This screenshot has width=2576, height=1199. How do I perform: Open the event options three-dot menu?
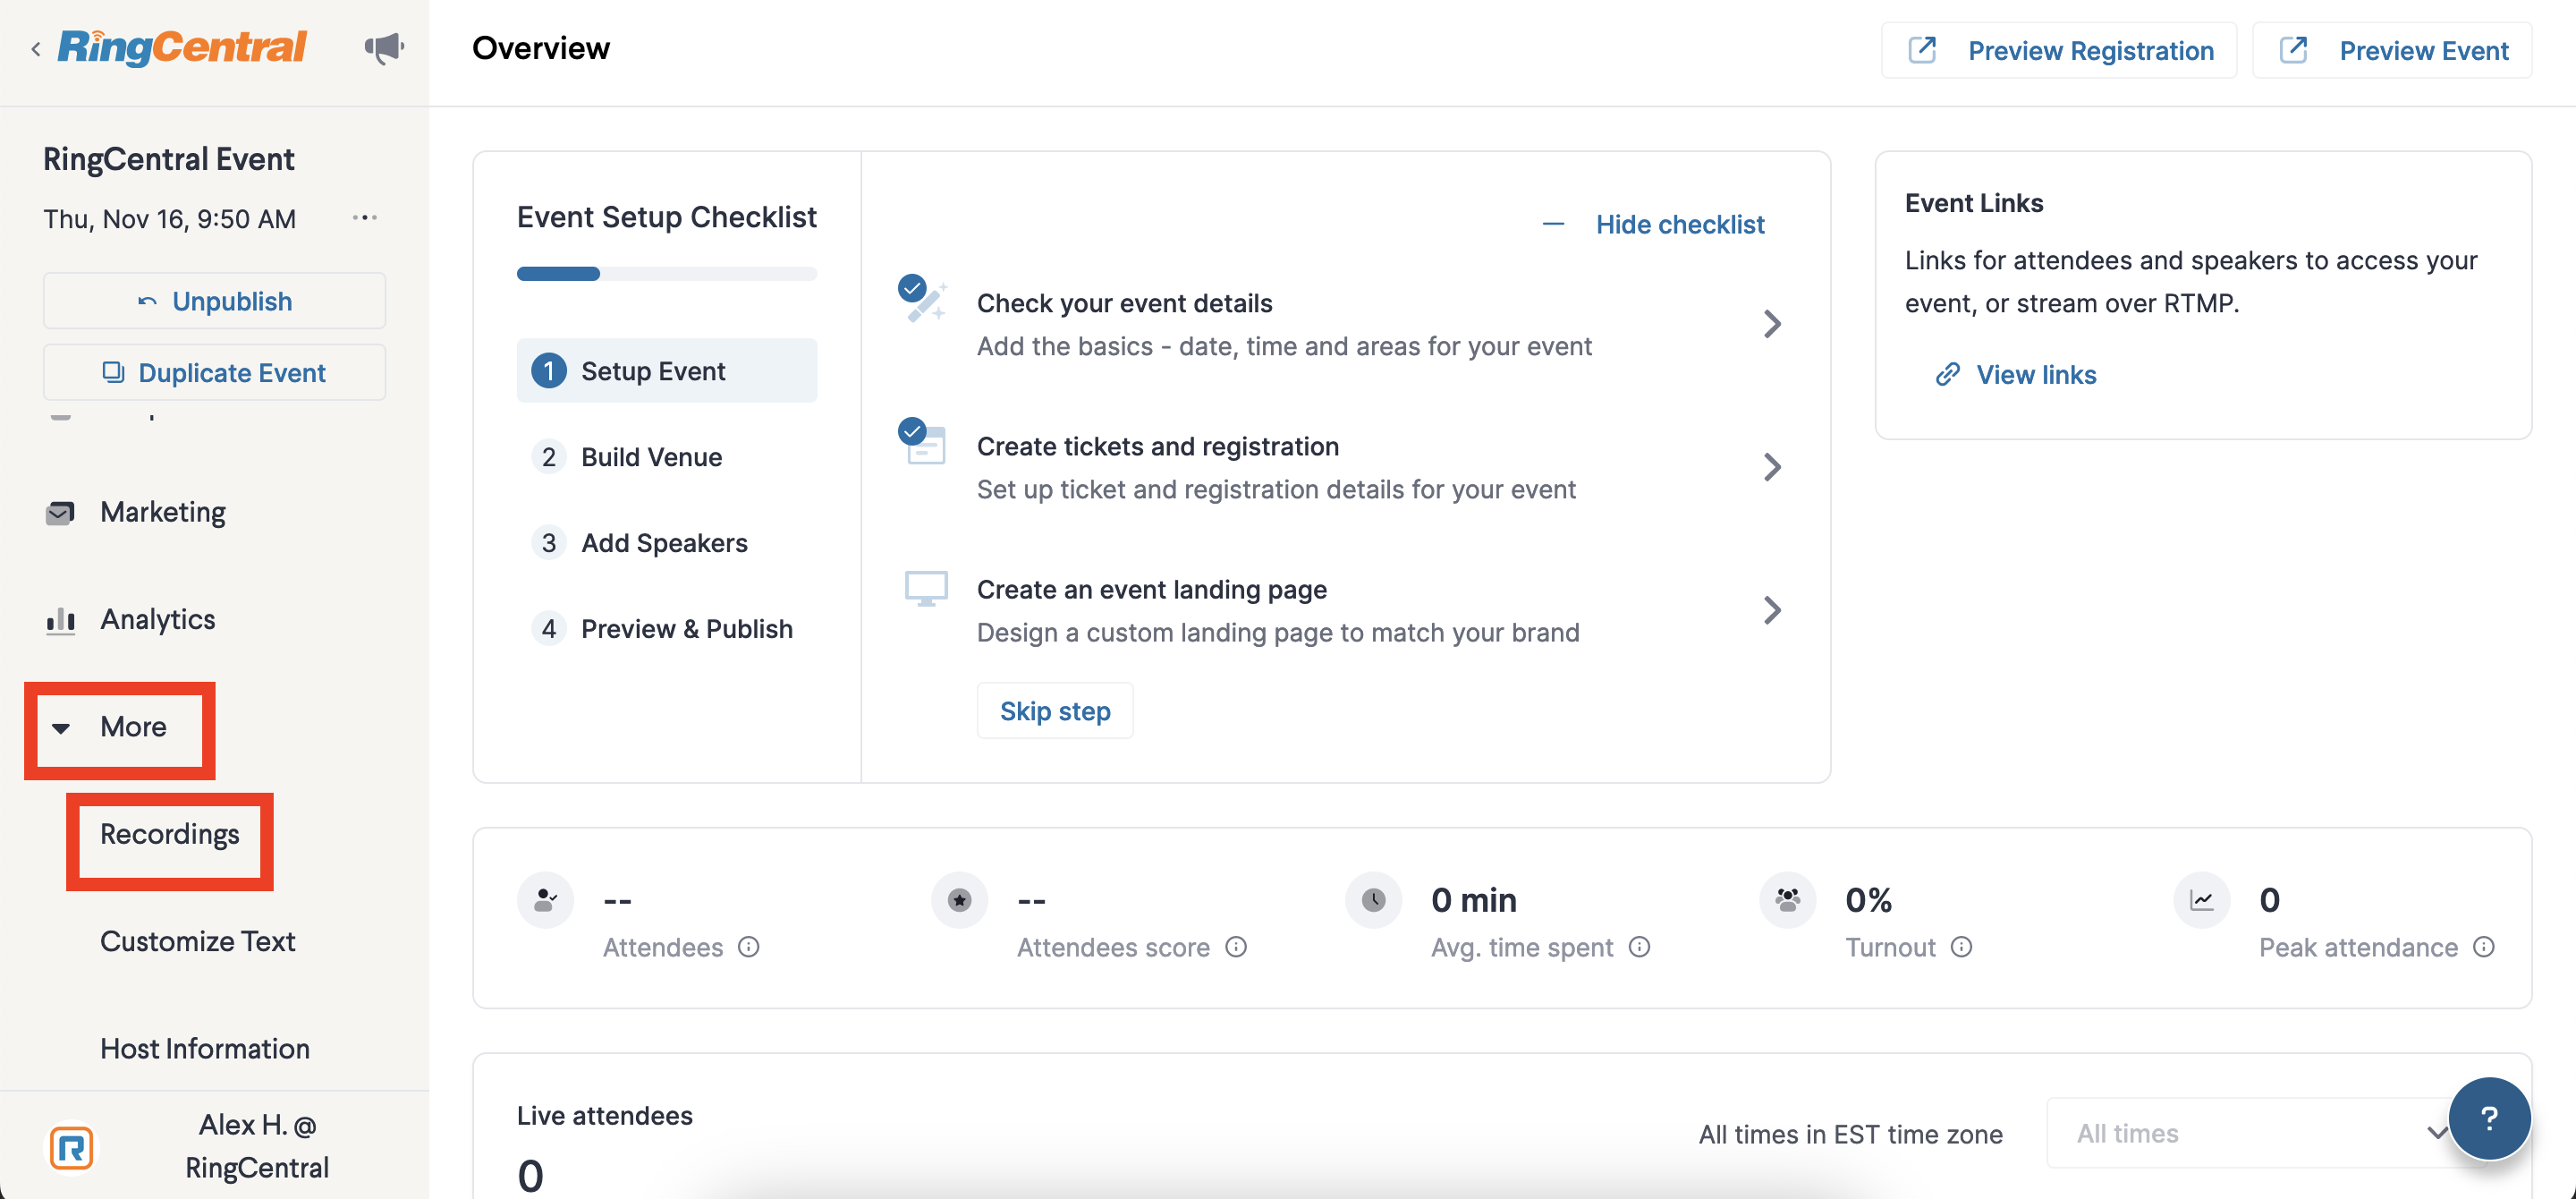(x=365, y=217)
